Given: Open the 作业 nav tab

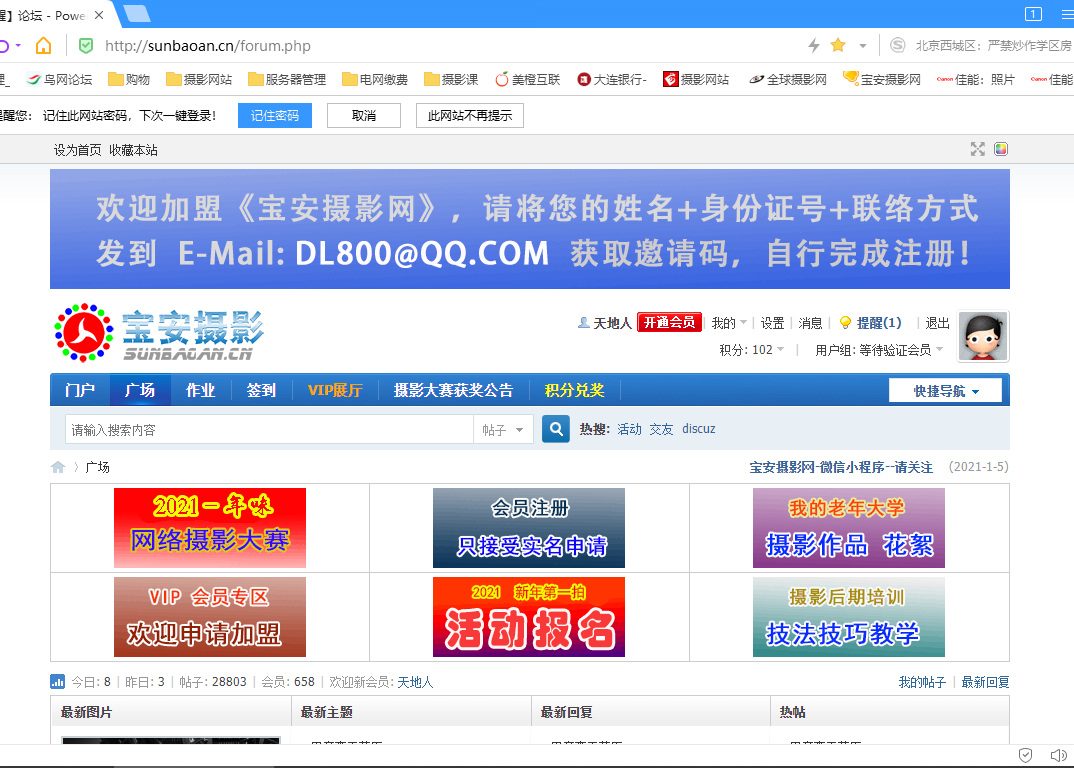Looking at the screenshot, I should [201, 391].
